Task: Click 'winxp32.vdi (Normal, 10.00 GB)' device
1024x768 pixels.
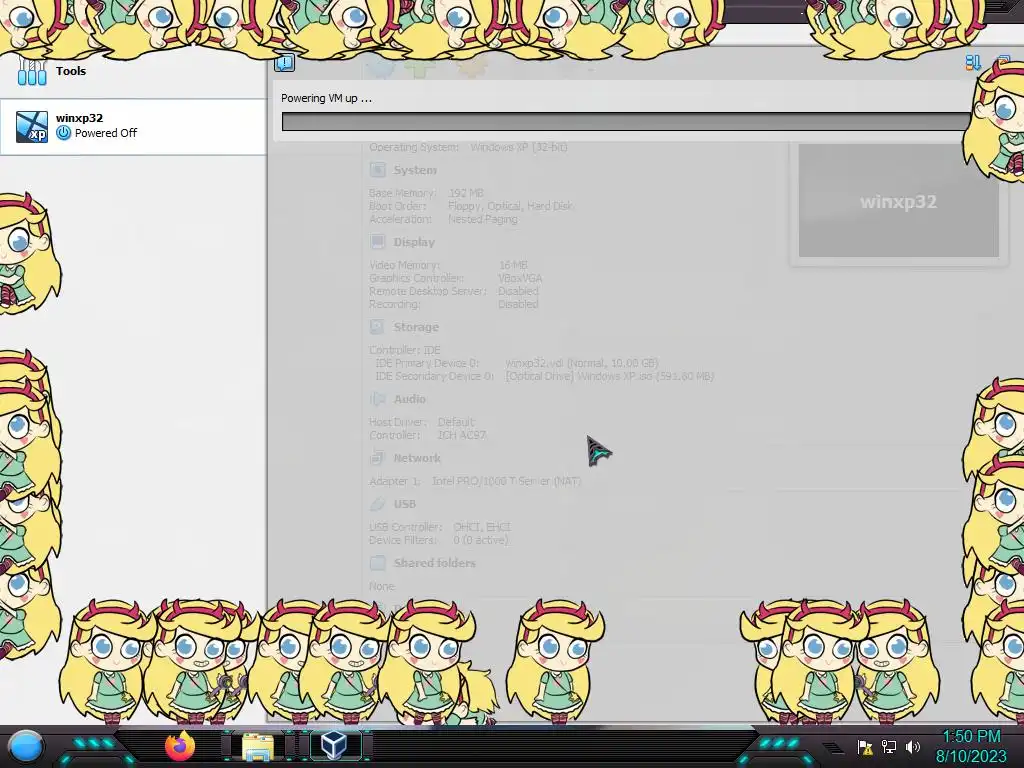Action: 582,363
